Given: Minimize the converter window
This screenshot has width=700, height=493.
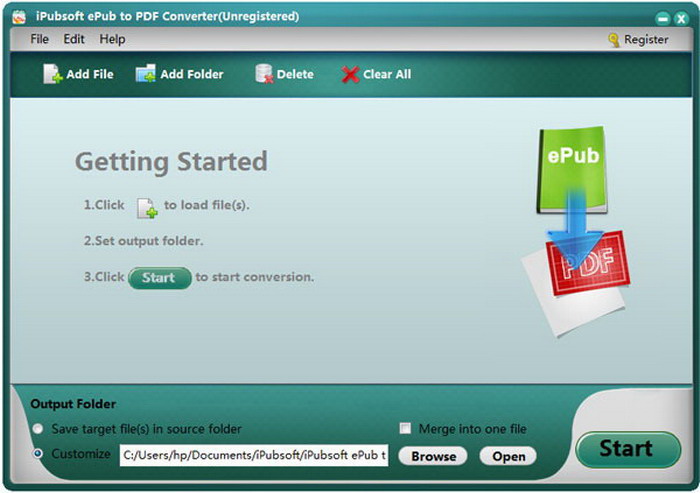Looking at the screenshot, I should tap(663, 19).
